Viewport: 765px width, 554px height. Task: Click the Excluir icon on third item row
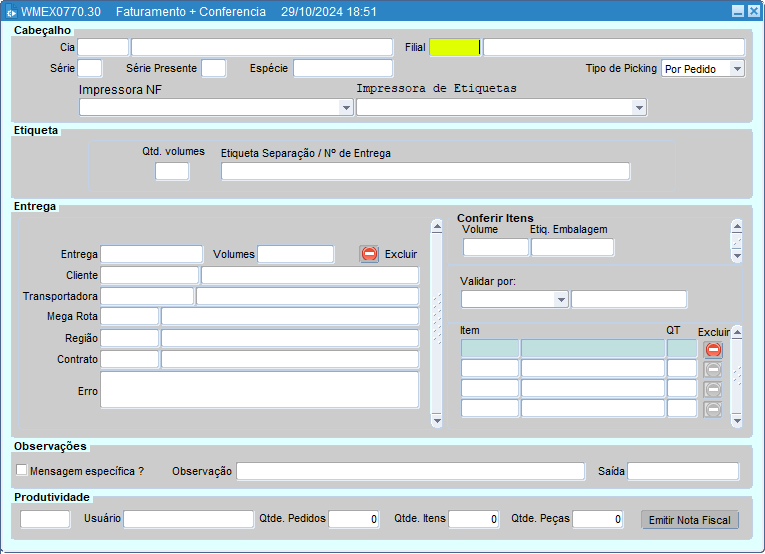pyautogui.click(x=713, y=389)
